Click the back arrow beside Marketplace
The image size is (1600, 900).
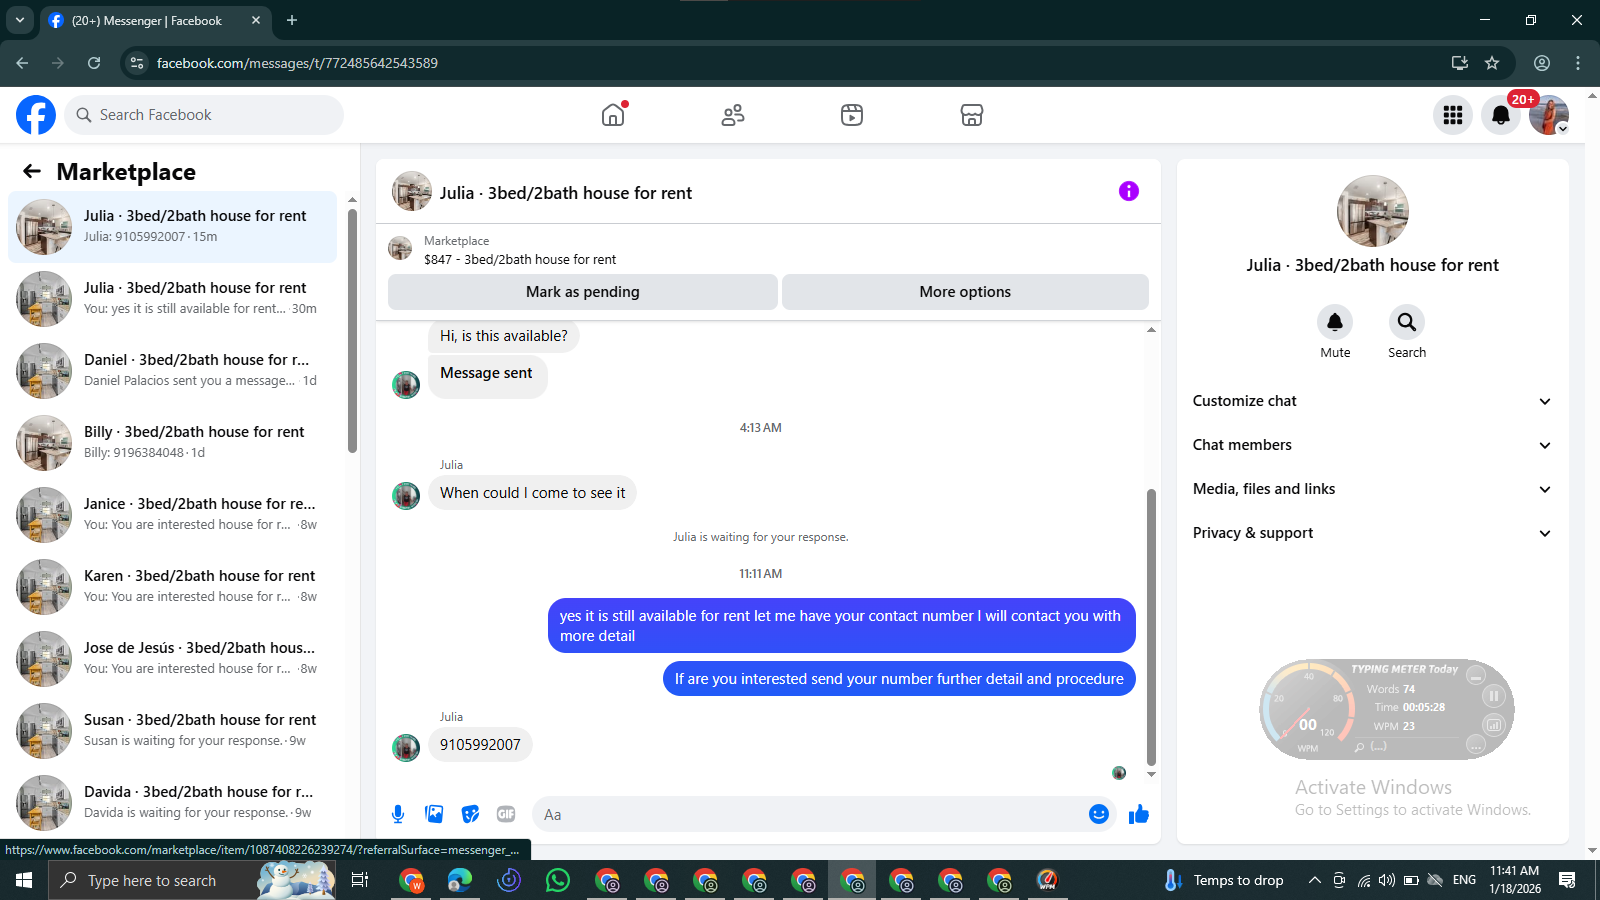[x=32, y=171]
